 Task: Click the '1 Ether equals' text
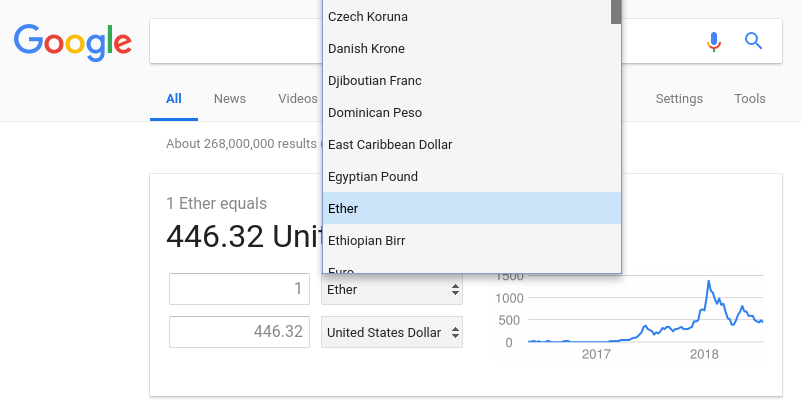(x=217, y=203)
